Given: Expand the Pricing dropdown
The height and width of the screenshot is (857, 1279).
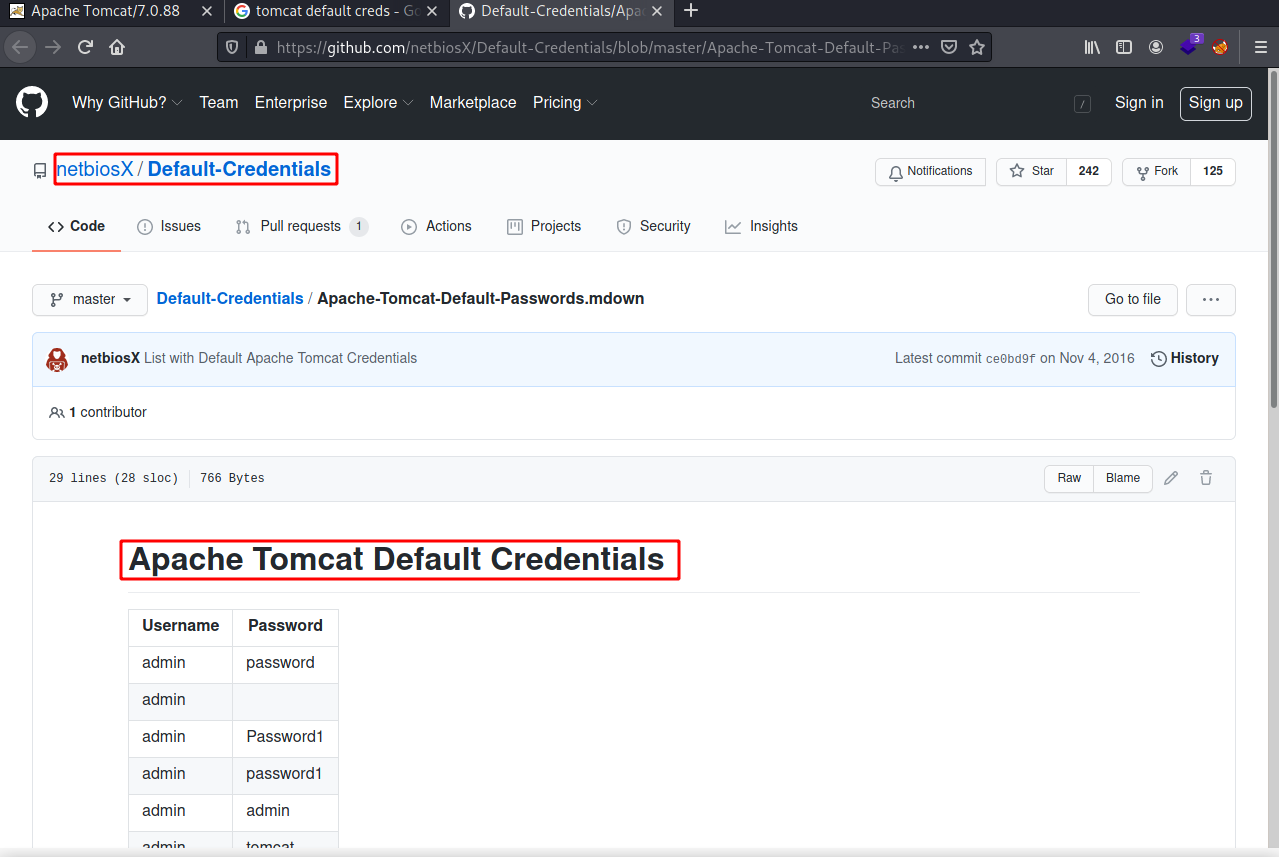Looking at the screenshot, I should point(565,102).
